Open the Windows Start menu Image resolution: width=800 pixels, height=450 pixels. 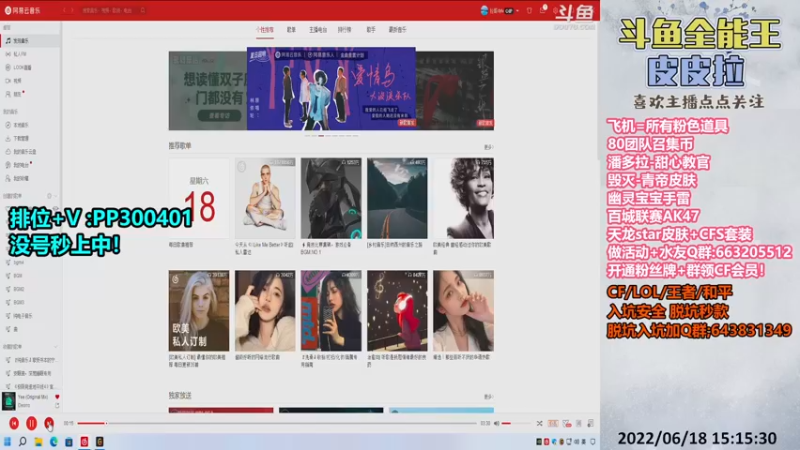click(x=7, y=441)
